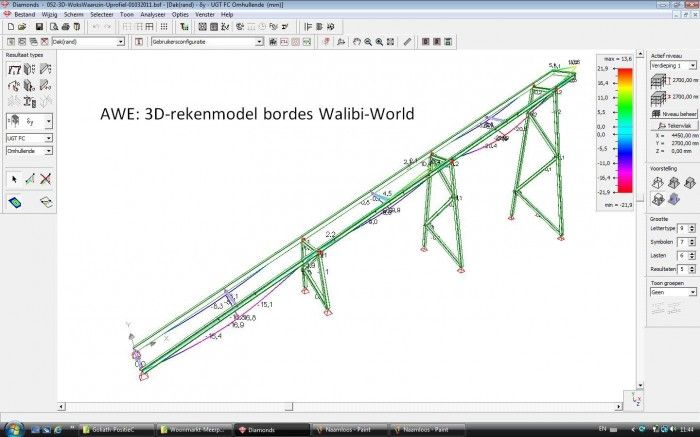Click the Zoom to fit icon
The width and height of the screenshot is (700, 437).
(x=390, y=42)
